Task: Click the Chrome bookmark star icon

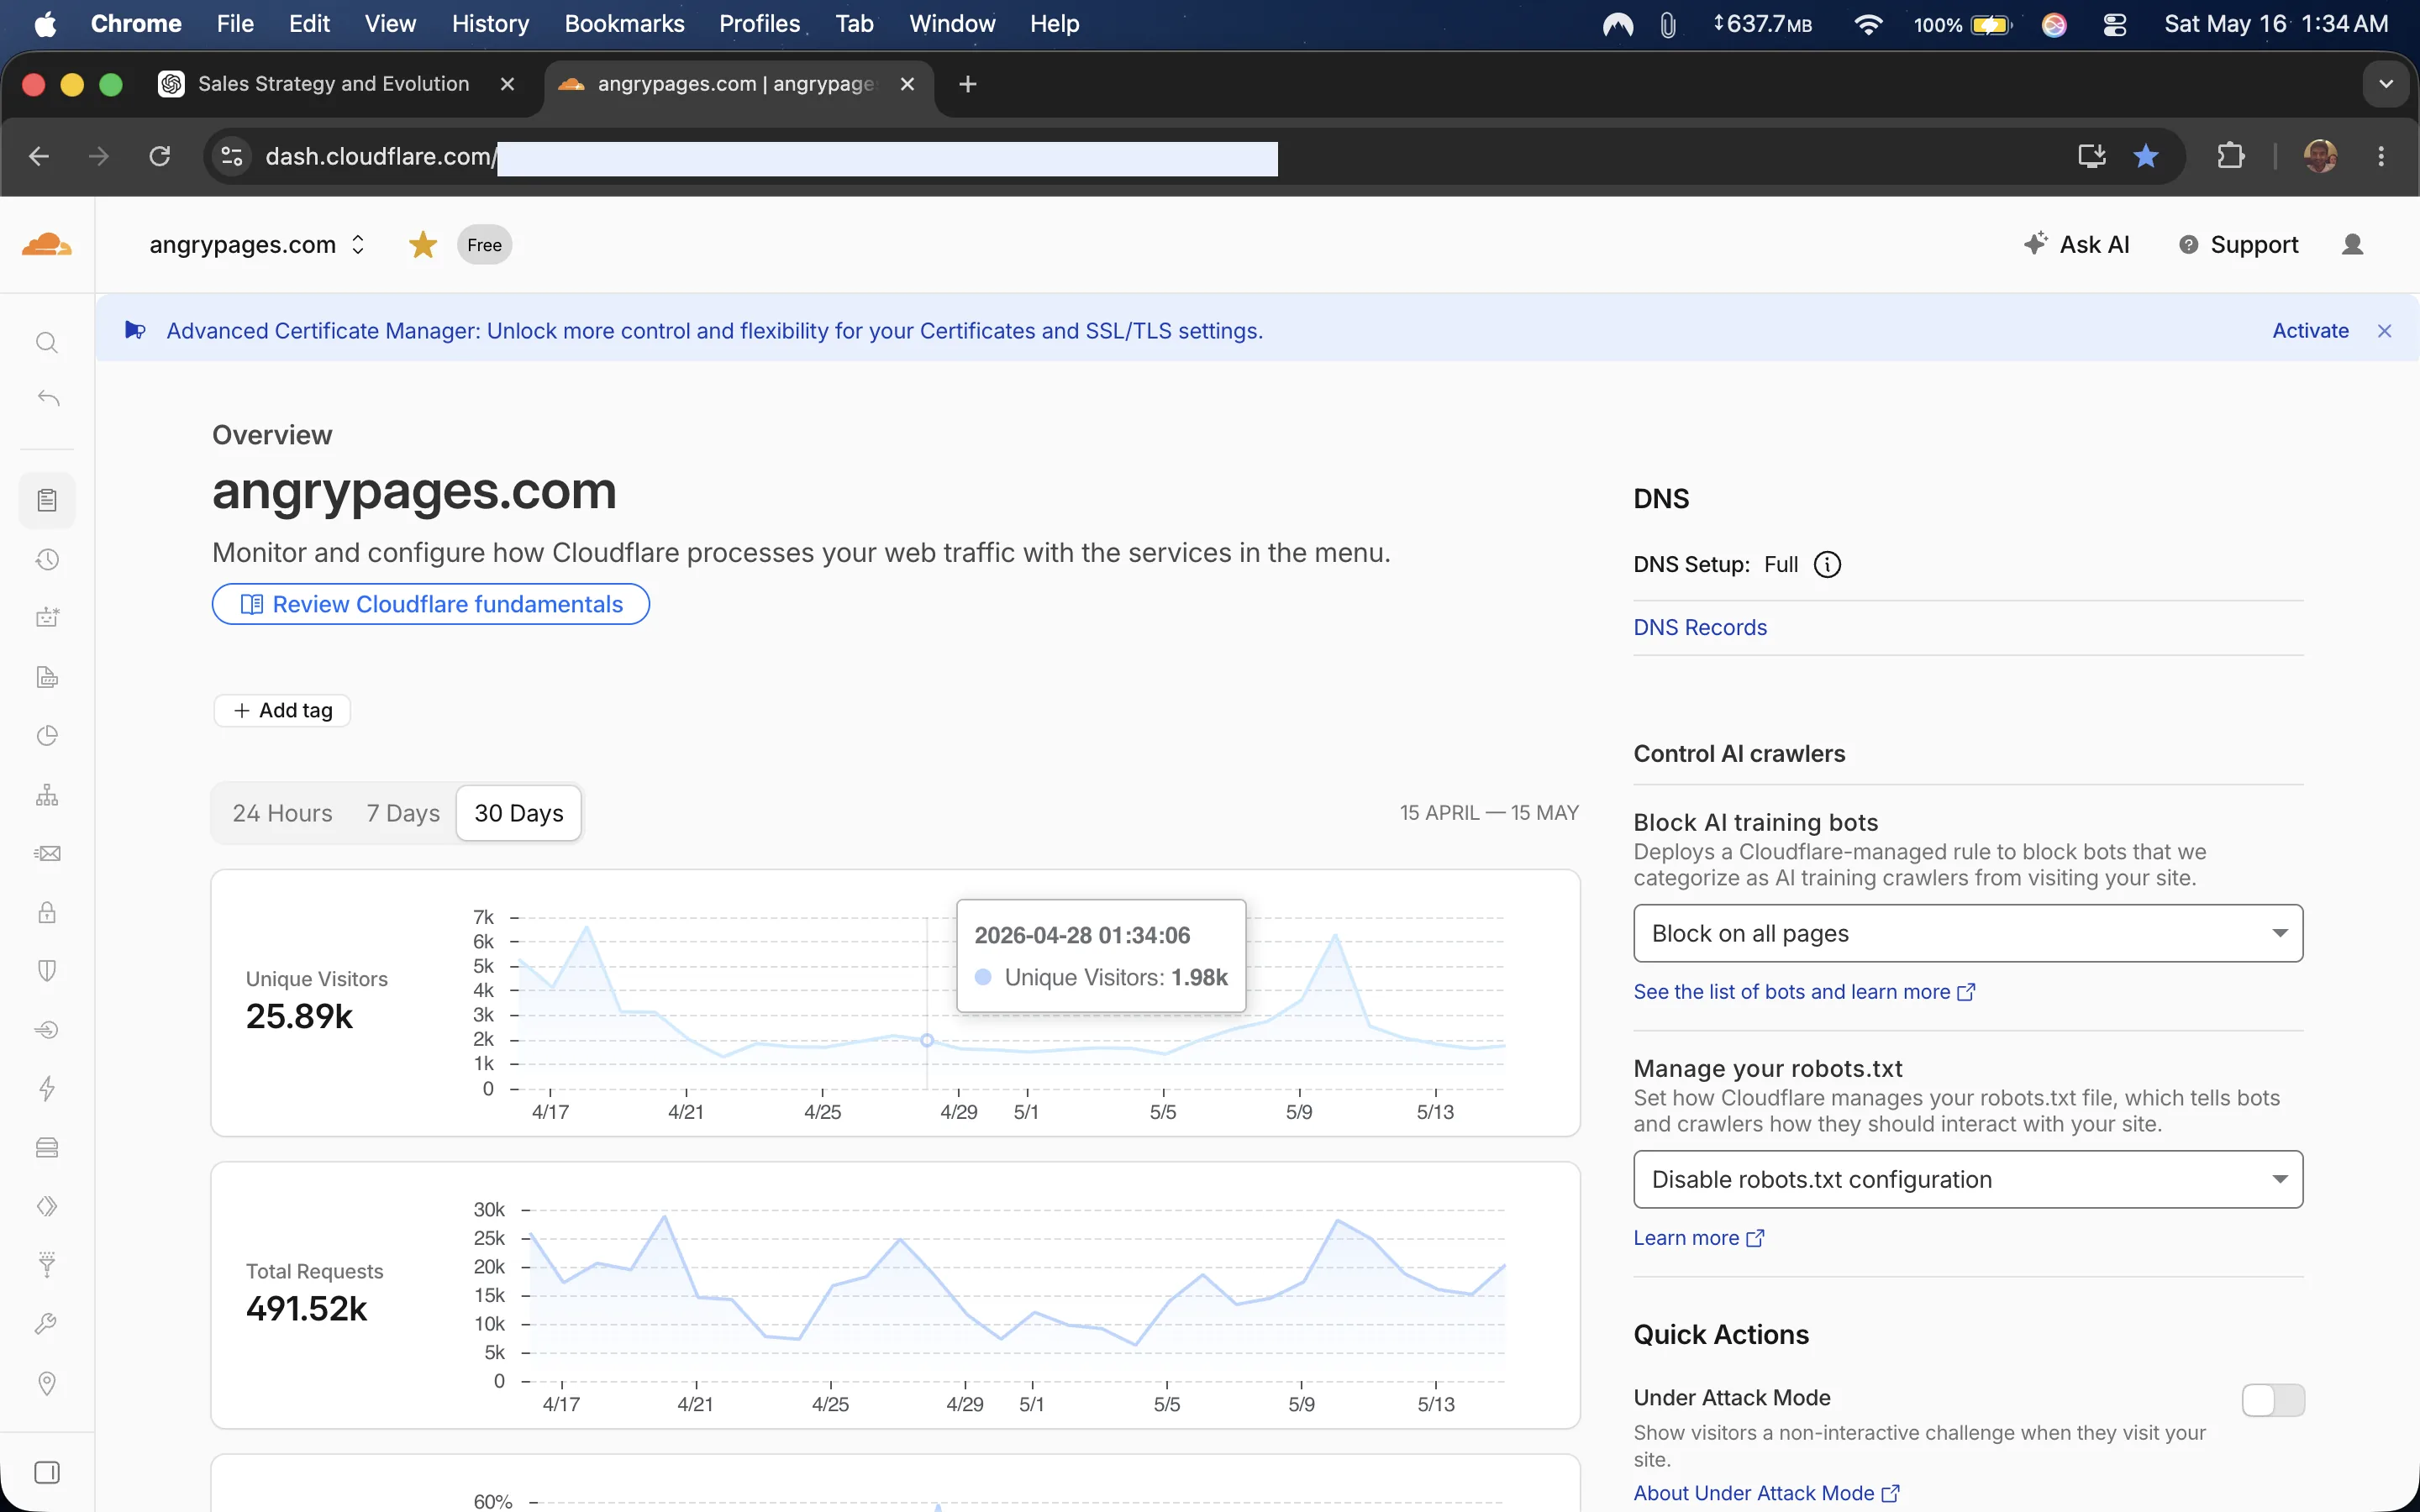Action: 2146,156
